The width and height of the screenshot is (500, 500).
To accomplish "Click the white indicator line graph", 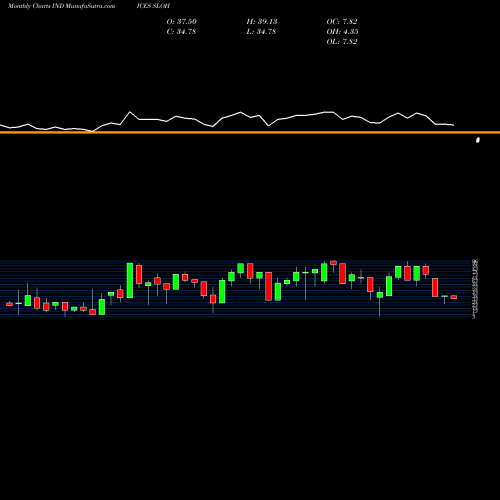I will point(227,121).
